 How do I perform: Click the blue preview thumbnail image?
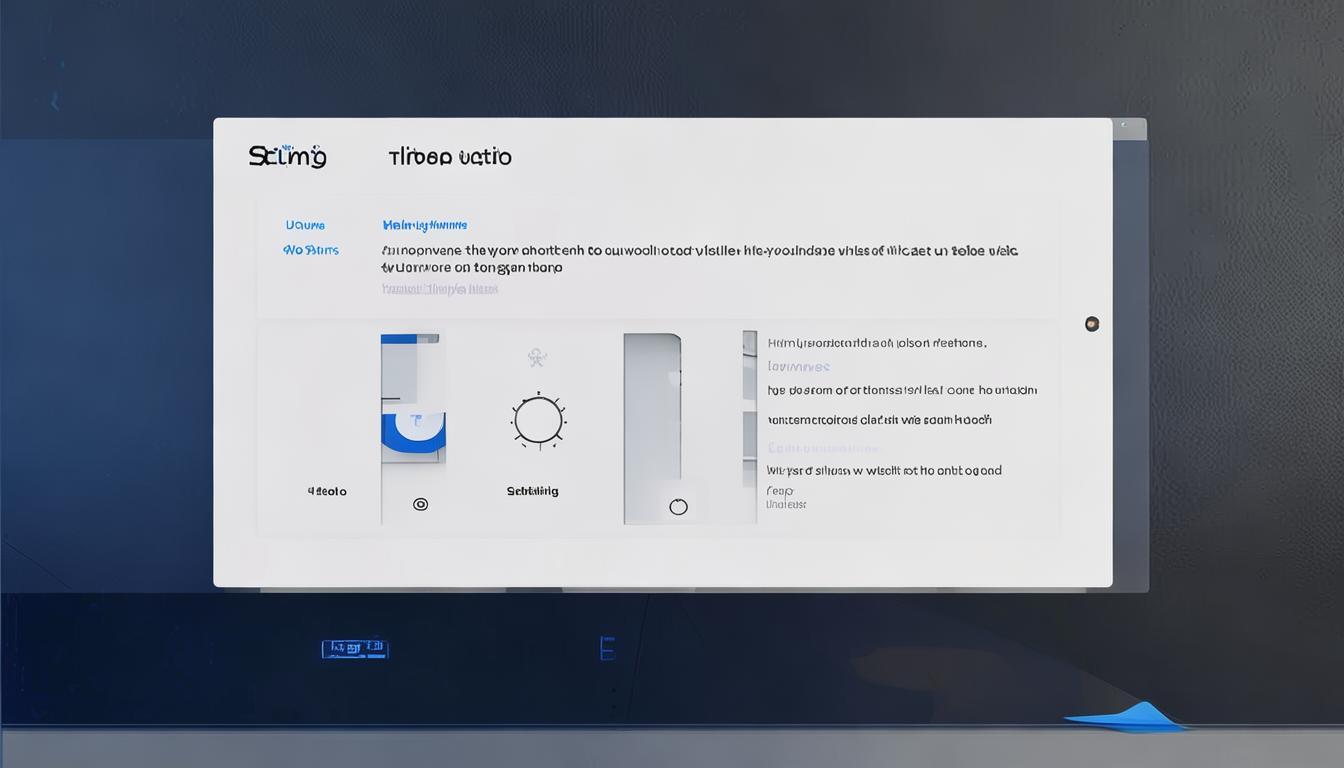coord(413,400)
